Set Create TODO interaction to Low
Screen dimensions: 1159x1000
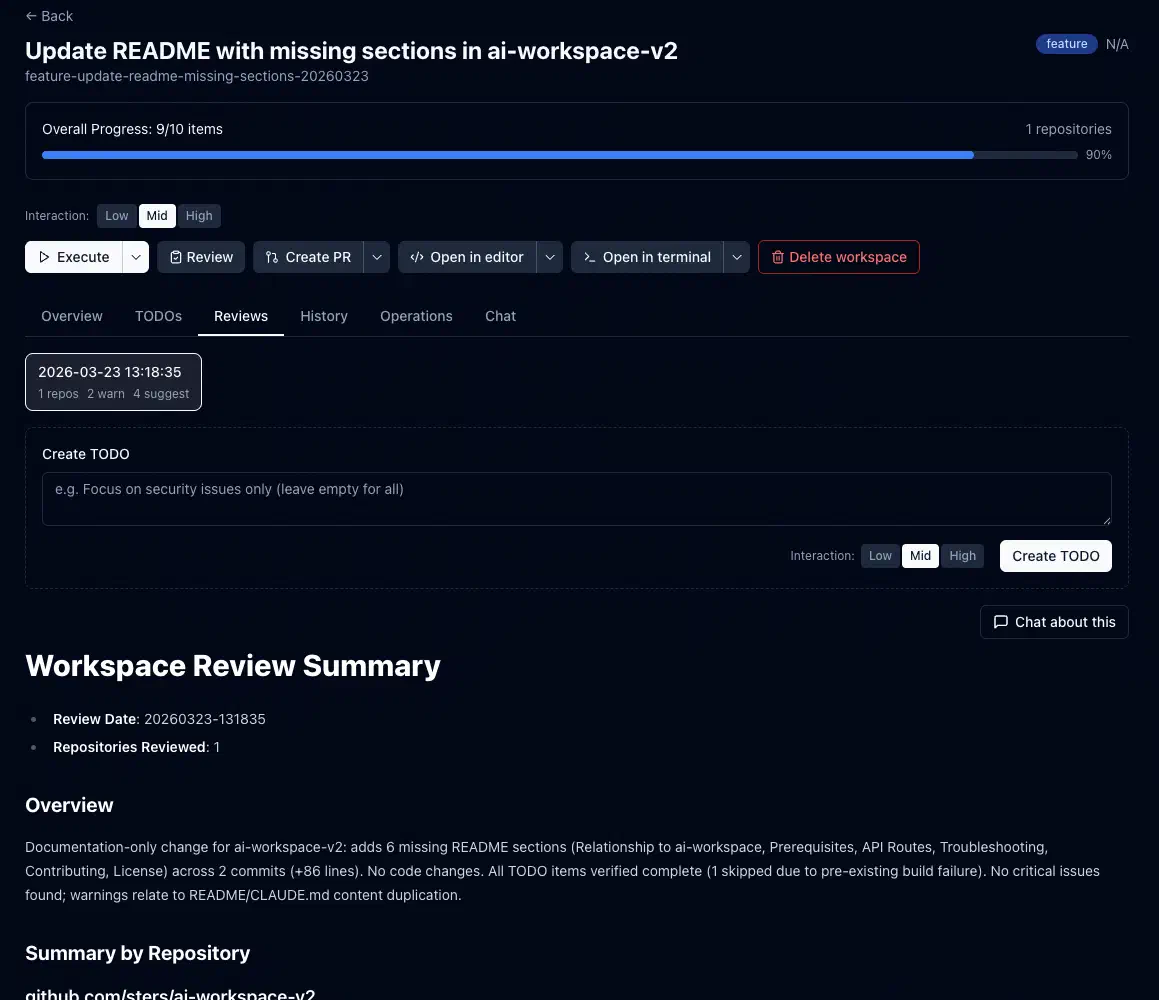pos(880,556)
